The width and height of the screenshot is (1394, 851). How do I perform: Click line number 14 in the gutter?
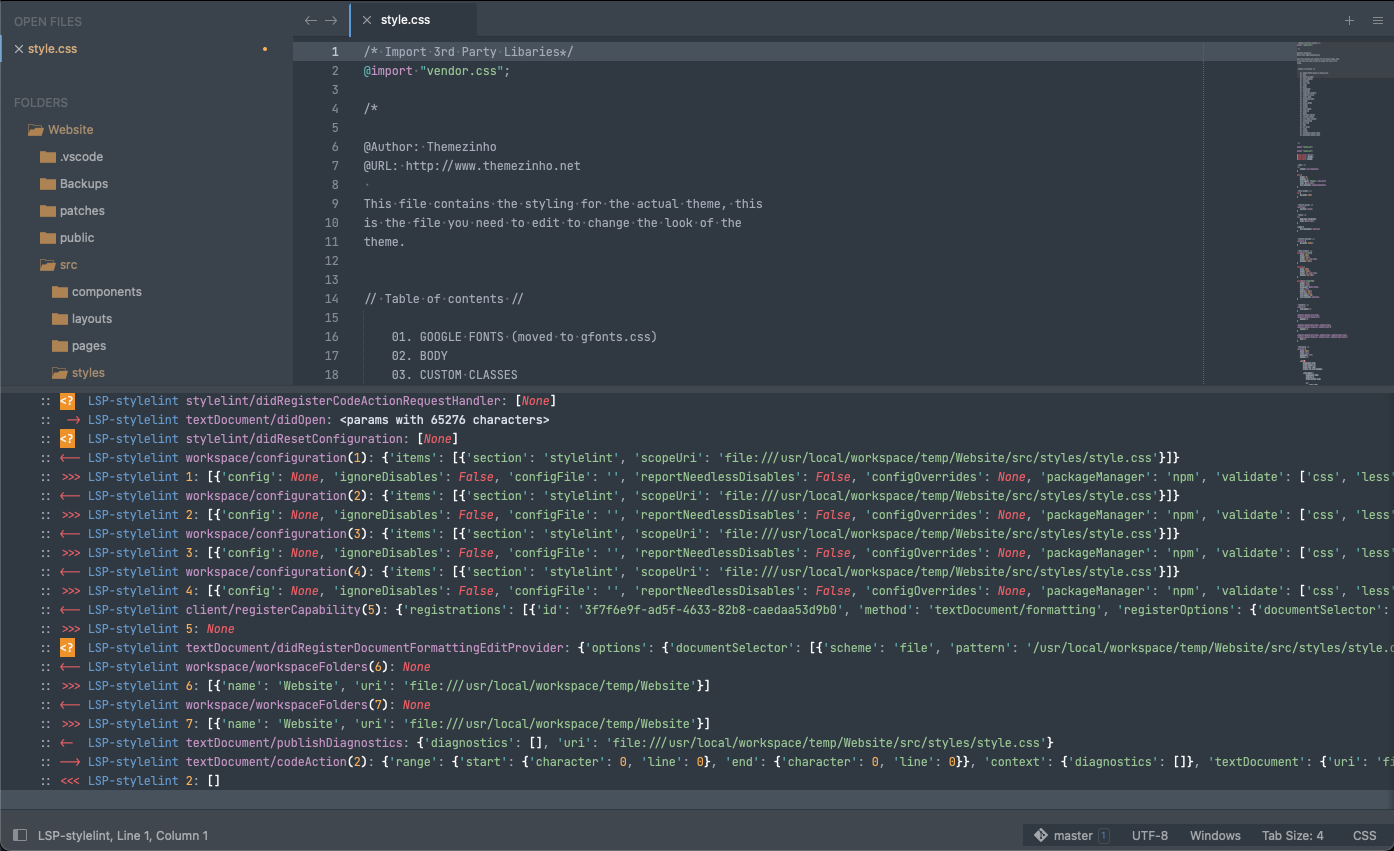(x=332, y=299)
